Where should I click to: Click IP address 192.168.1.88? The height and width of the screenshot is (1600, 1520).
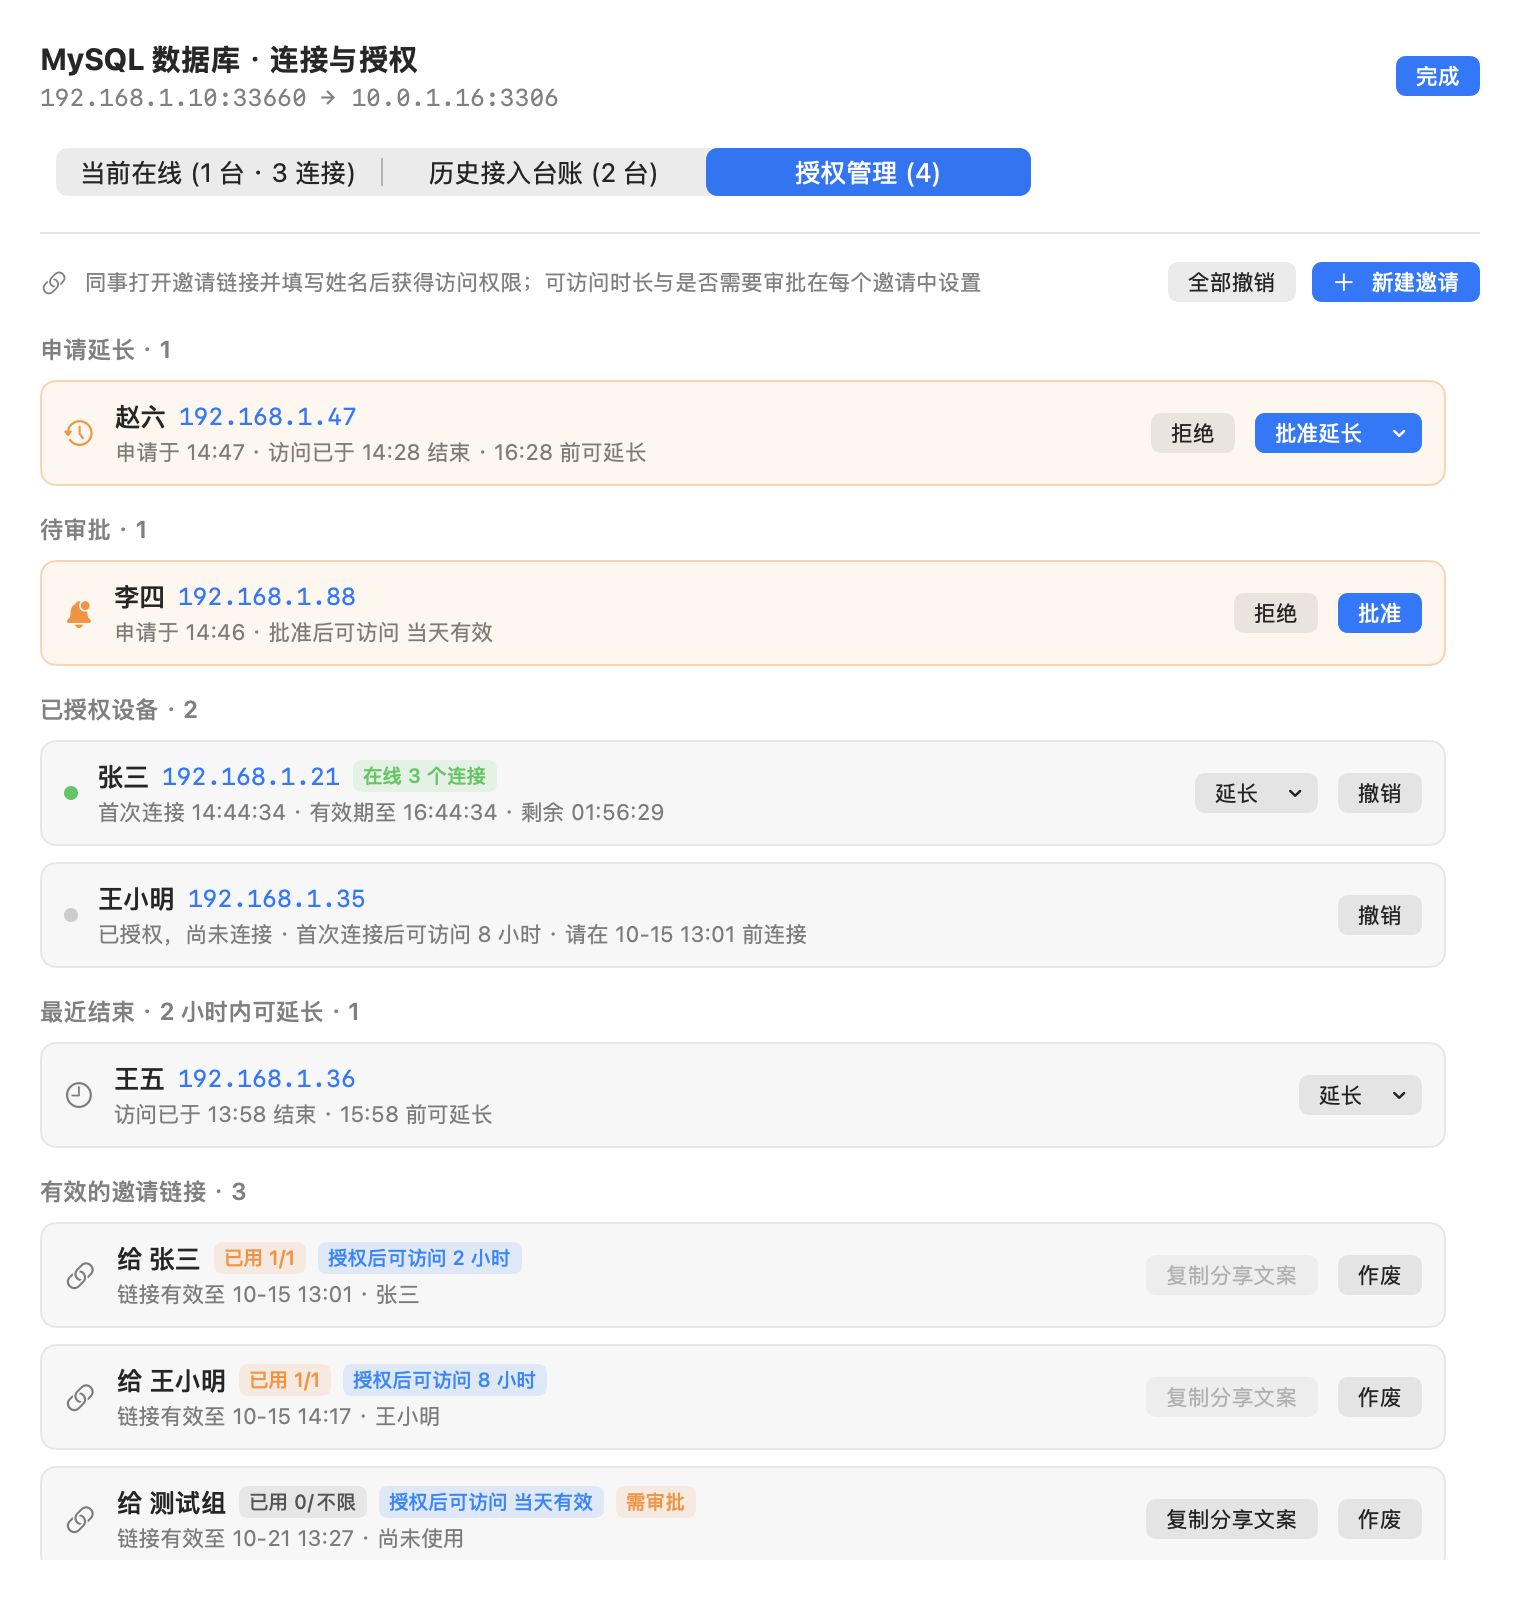click(267, 597)
